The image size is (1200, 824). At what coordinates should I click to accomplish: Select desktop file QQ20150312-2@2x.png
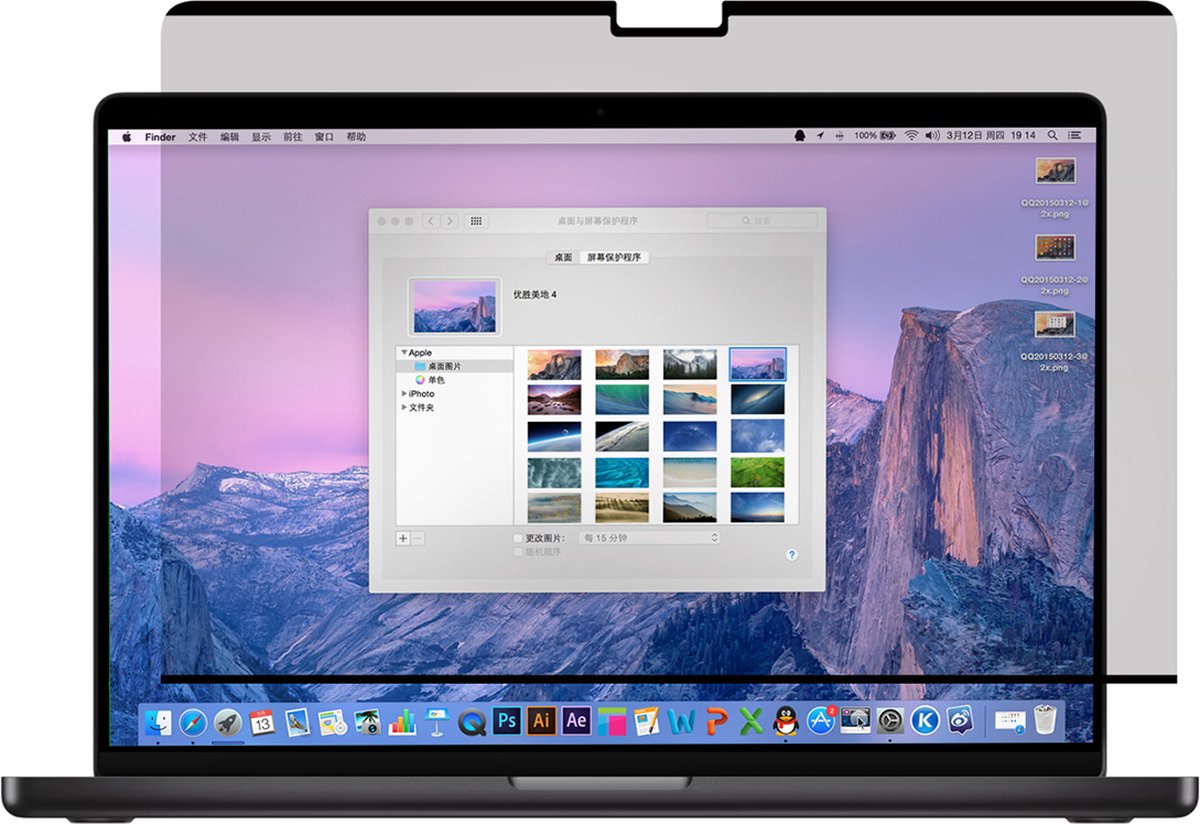1055,264
